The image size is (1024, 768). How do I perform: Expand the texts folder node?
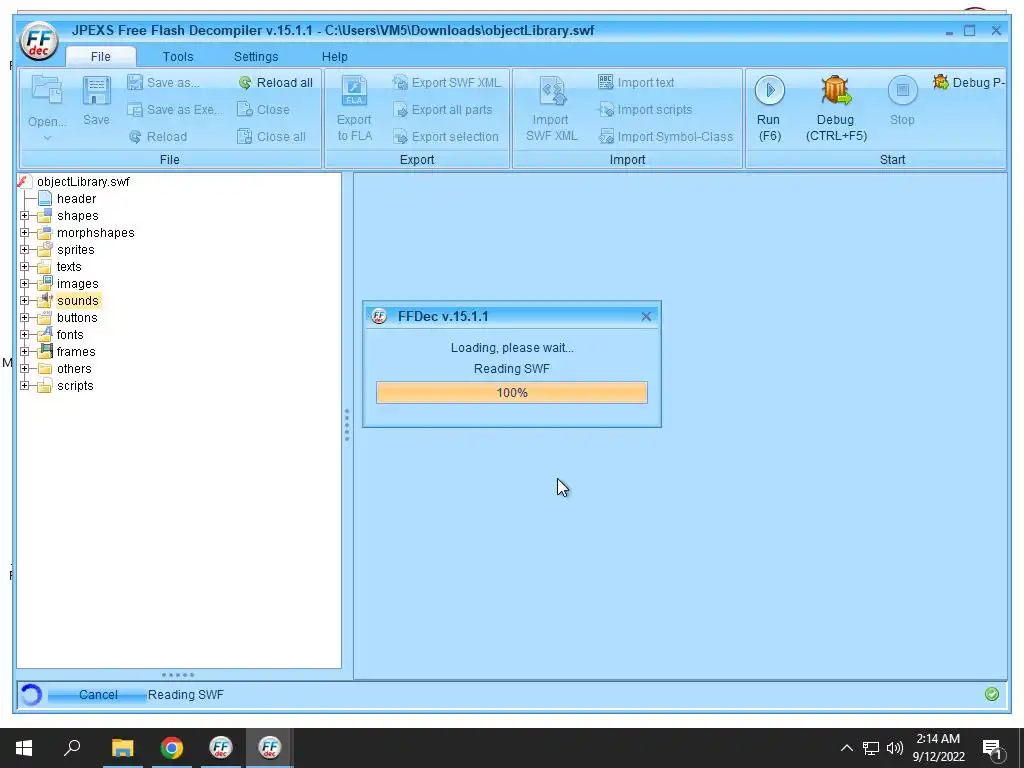click(x=24, y=266)
